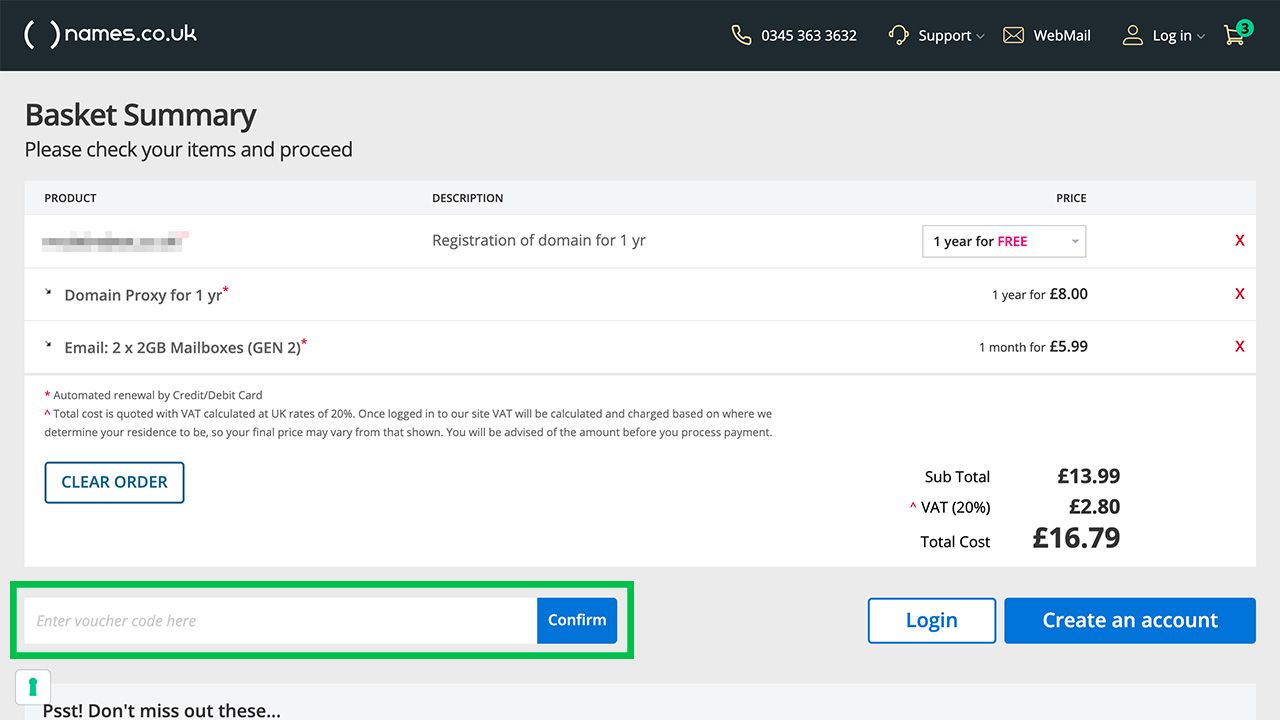Viewport: 1280px width, 720px height.
Task: Click the Confirm voucher button
Action: point(577,620)
